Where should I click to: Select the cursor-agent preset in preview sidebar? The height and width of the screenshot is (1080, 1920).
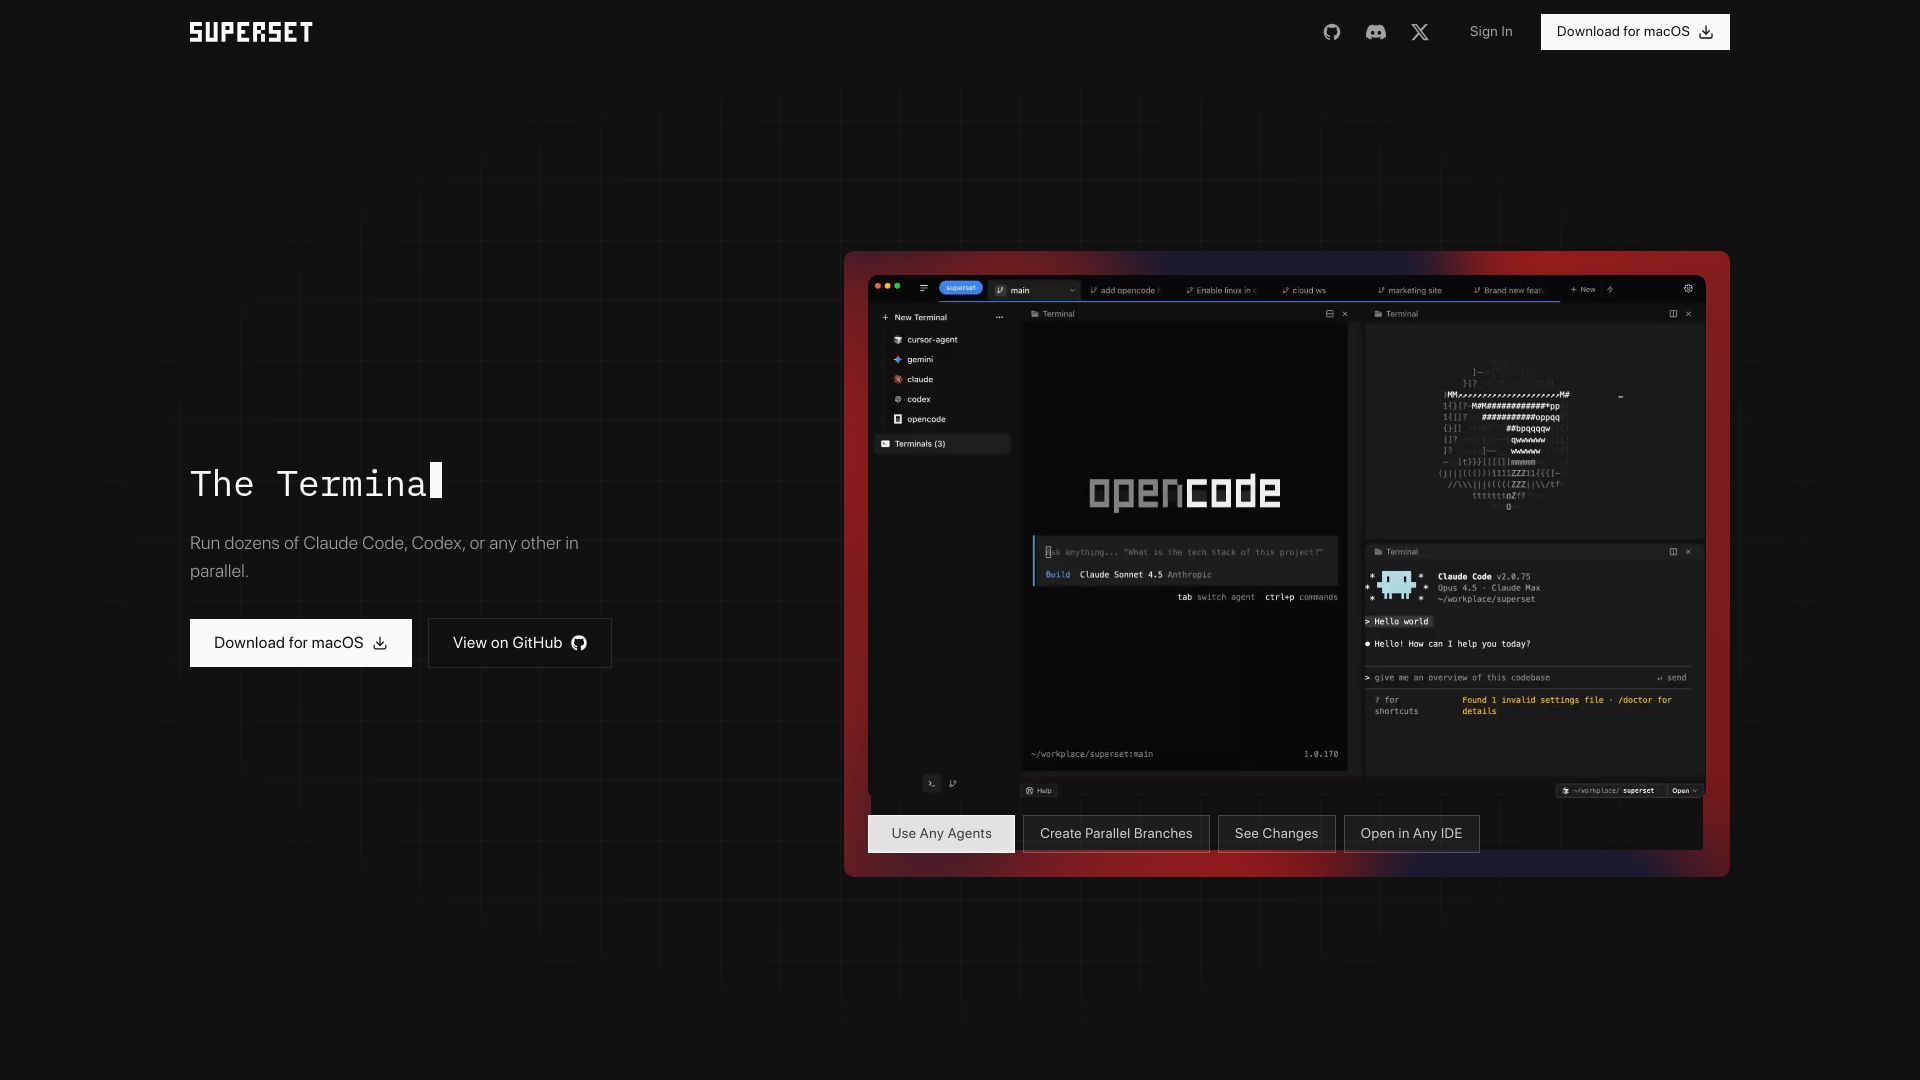click(x=925, y=340)
